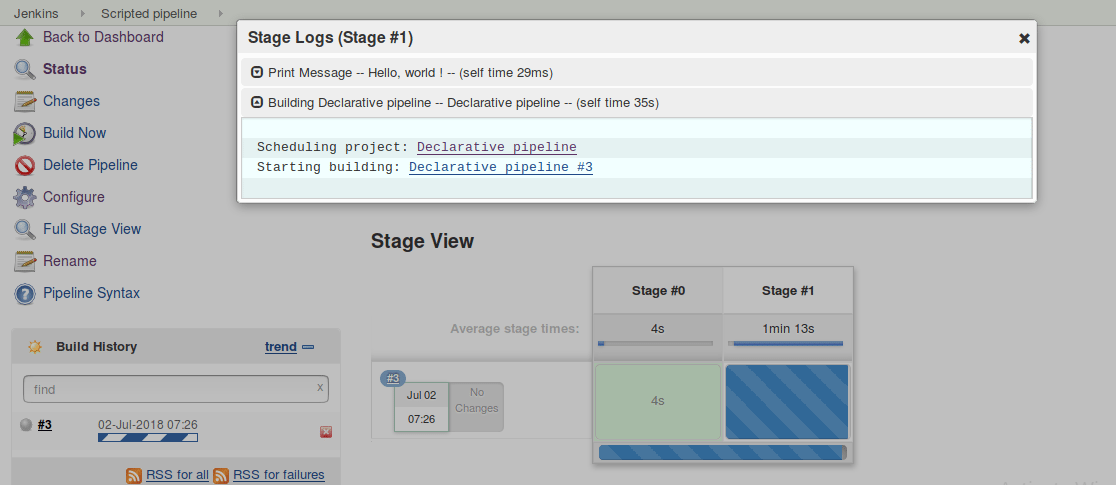Focus the find field in Build History
1116x485 pixels.
coord(176,390)
